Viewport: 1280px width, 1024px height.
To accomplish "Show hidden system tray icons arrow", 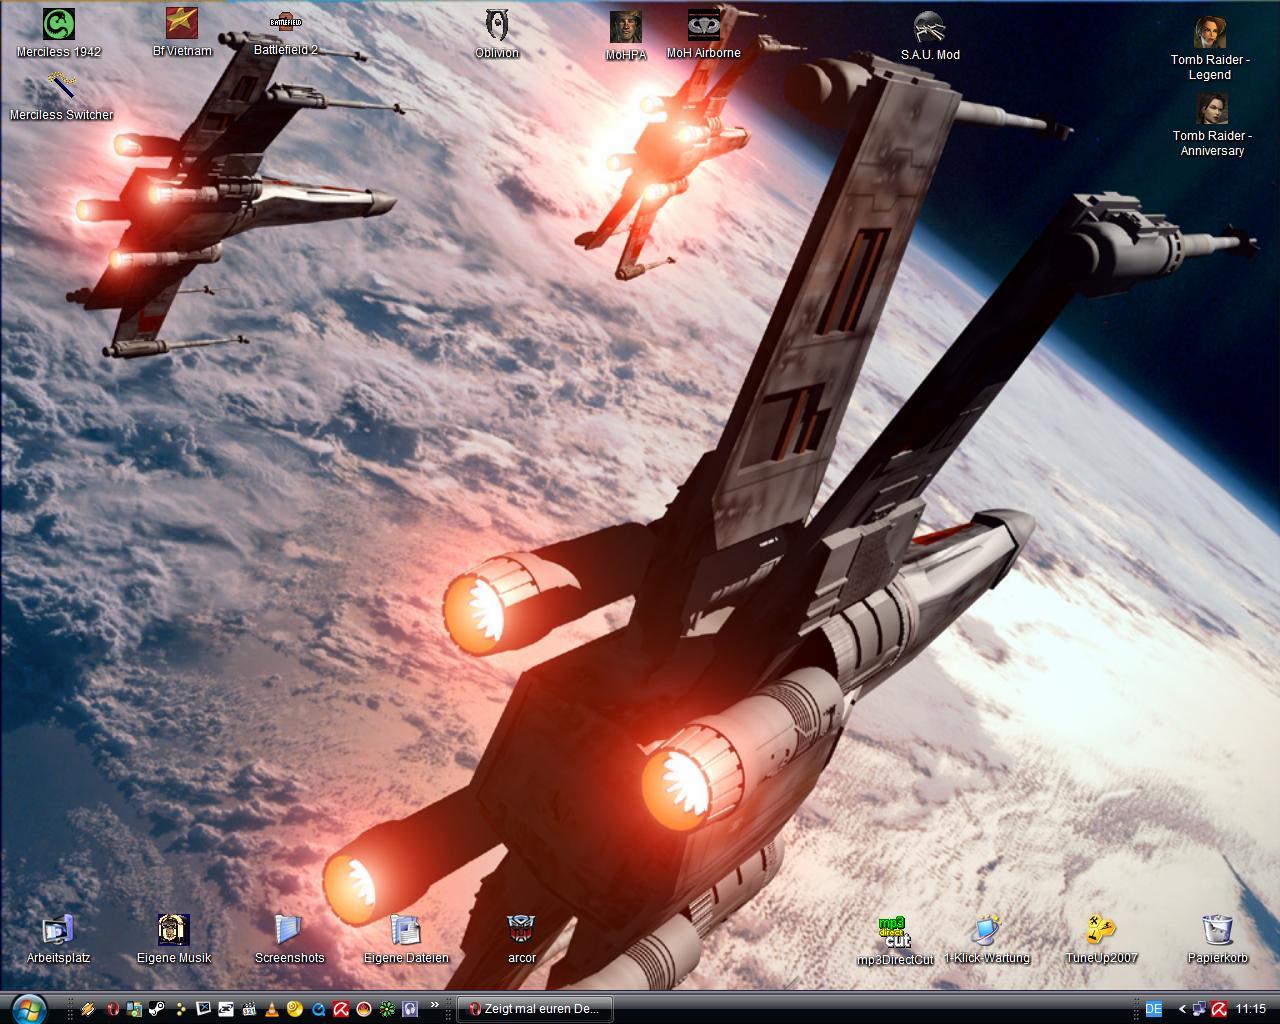I will (x=1182, y=1009).
